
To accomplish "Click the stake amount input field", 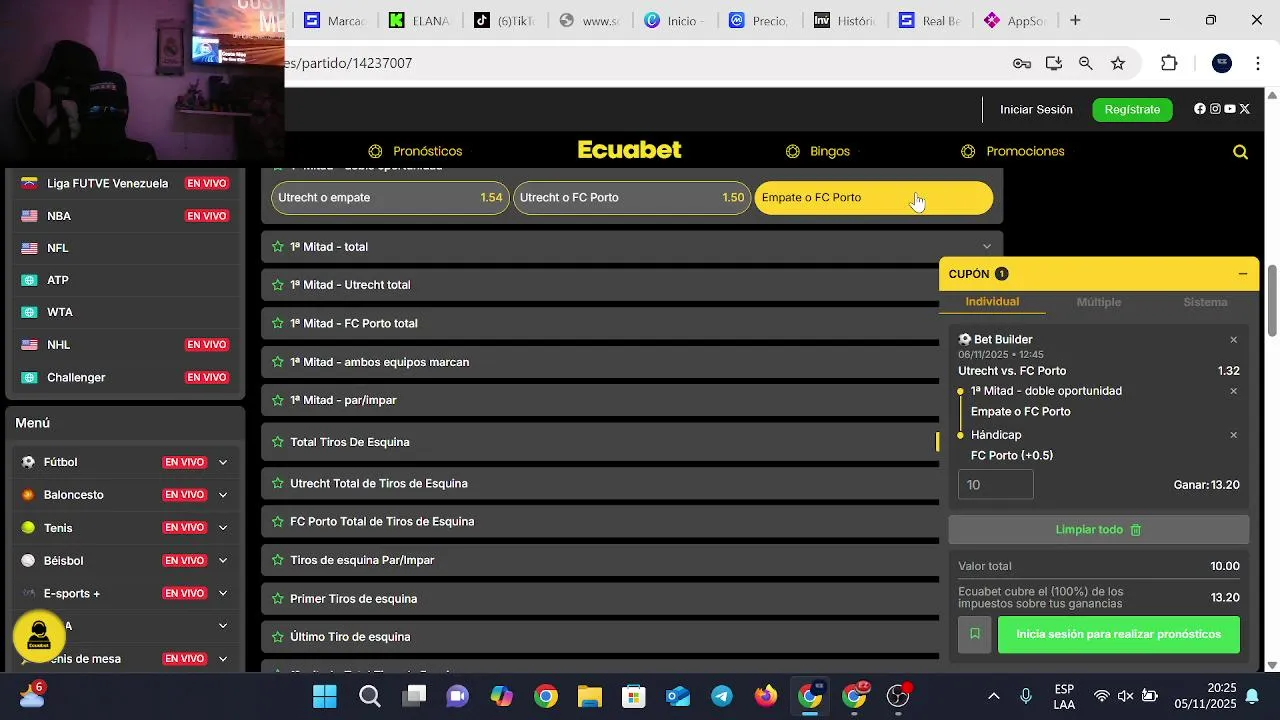I will coord(996,485).
